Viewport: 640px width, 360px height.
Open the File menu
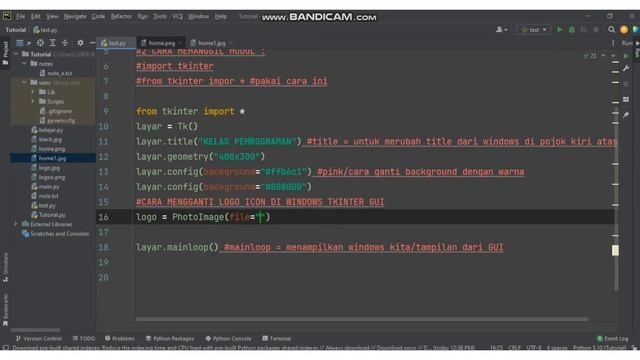click(21, 16)
